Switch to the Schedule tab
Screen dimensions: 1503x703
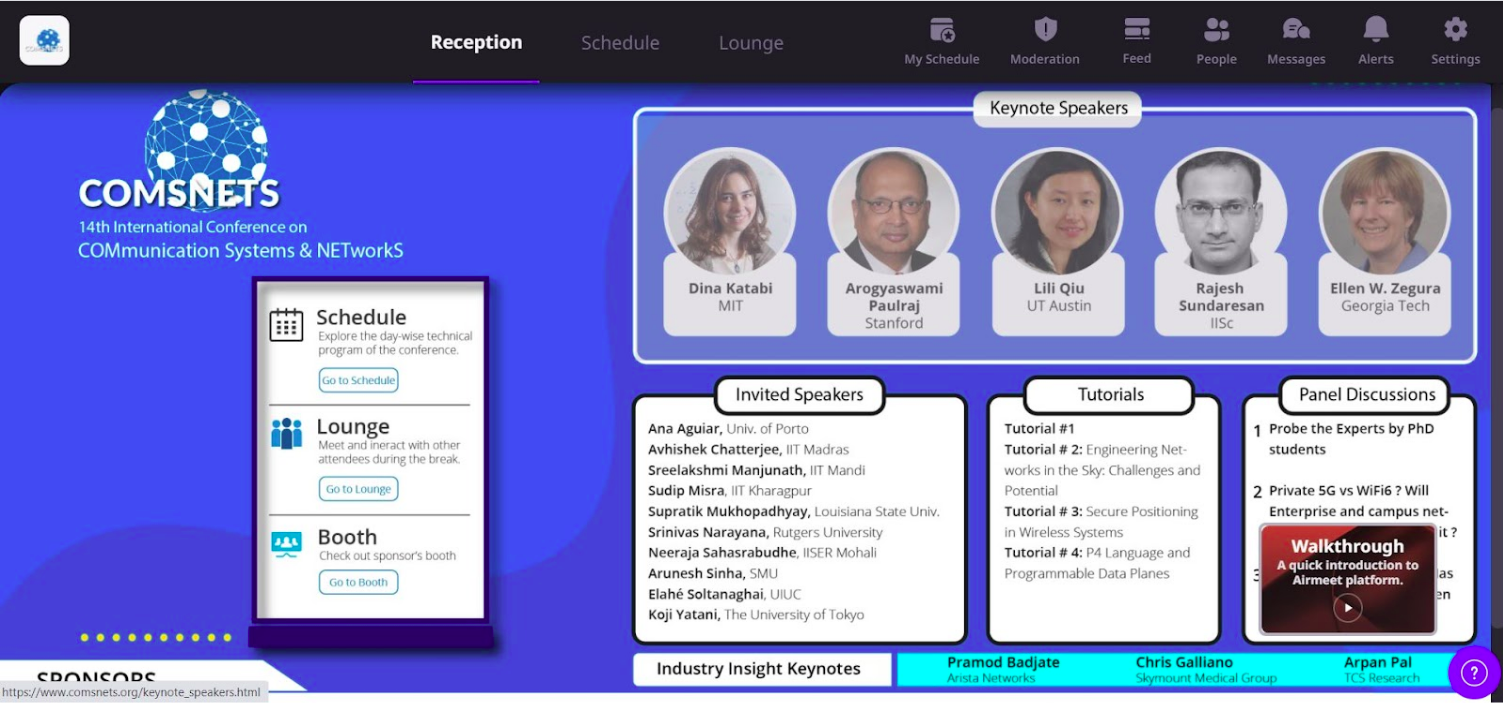pyautogui.click(x=620, y=43)
